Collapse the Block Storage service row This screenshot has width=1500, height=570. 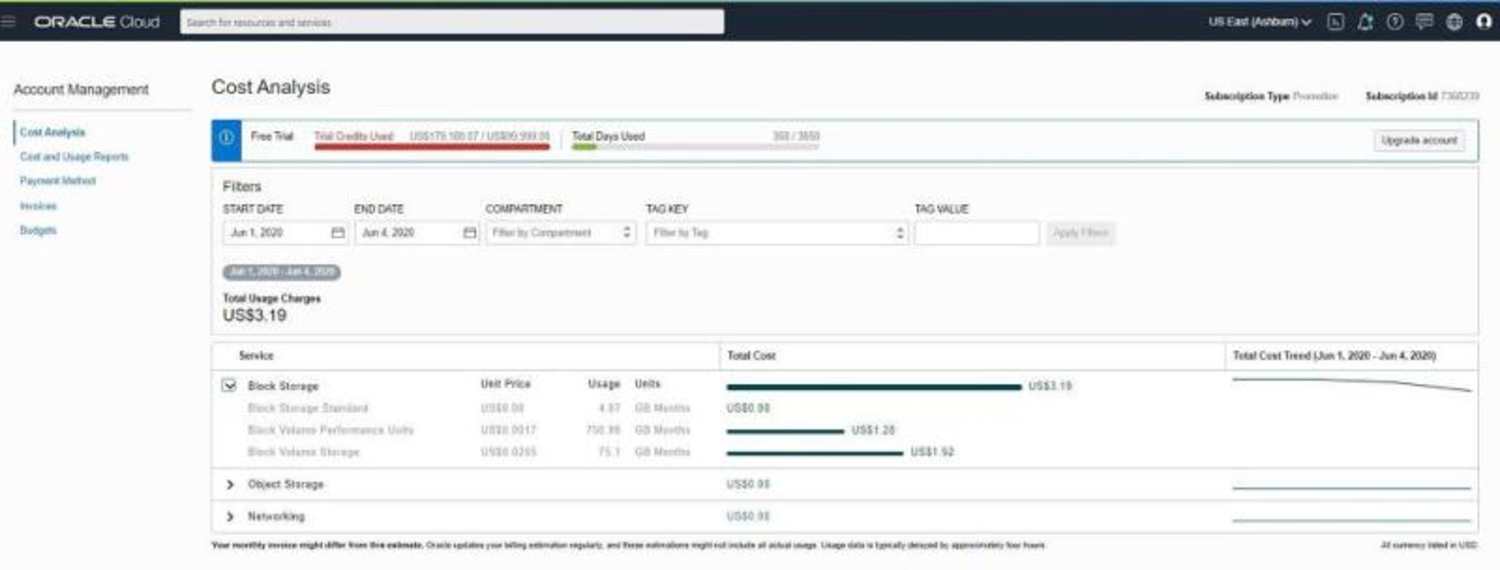[229, 385]
